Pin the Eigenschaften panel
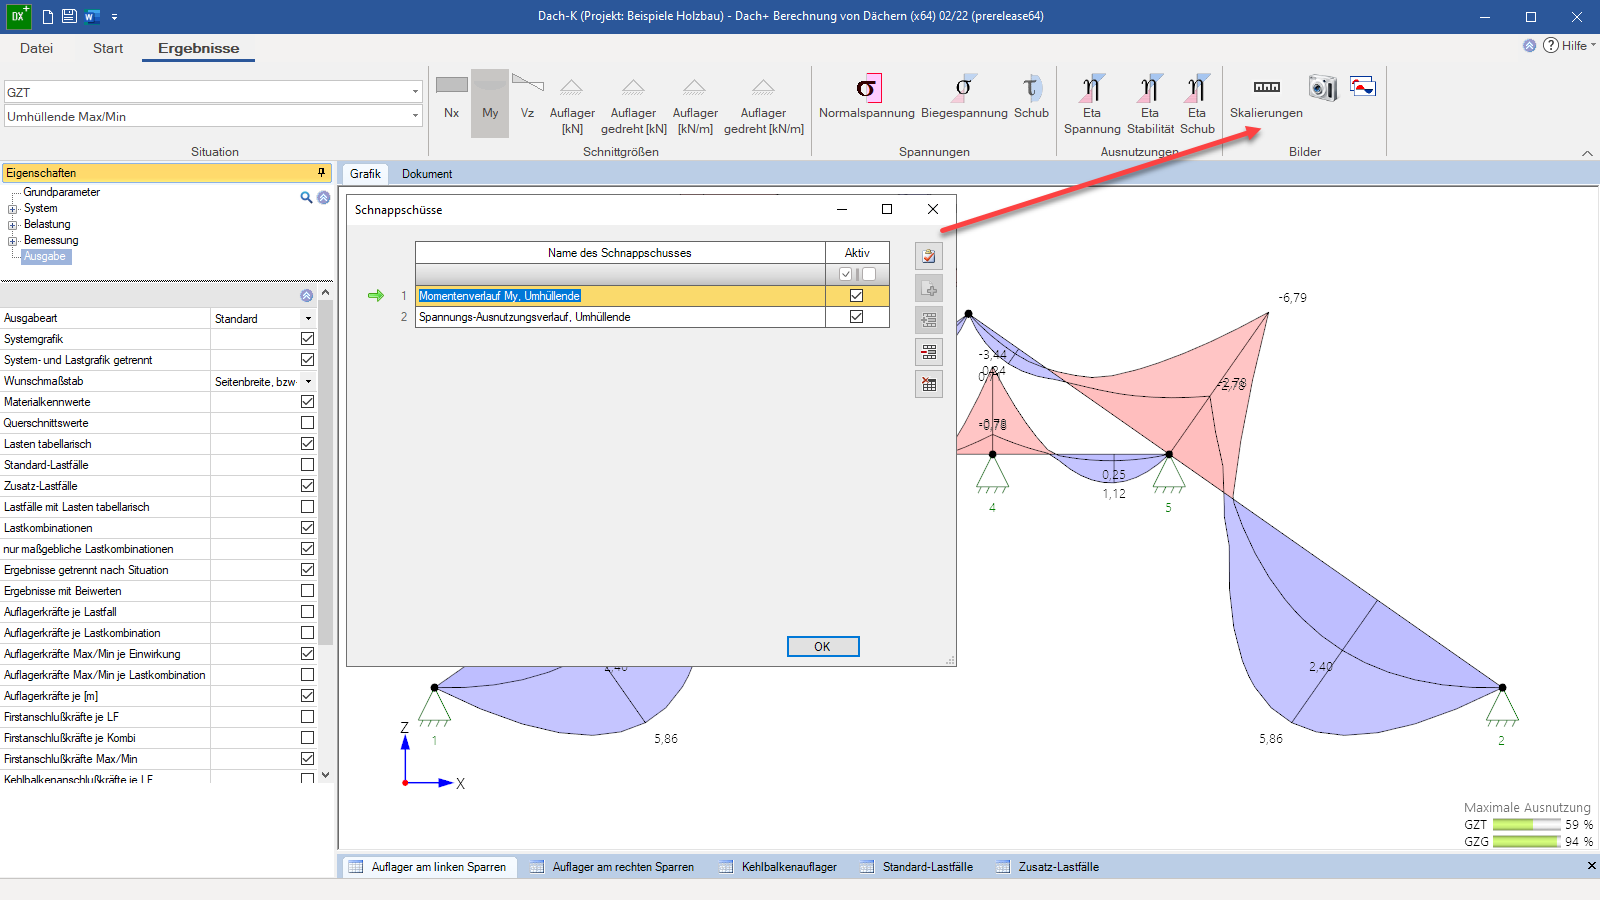This screenshot has height=900, width=1600. click(x=321, y=173)
